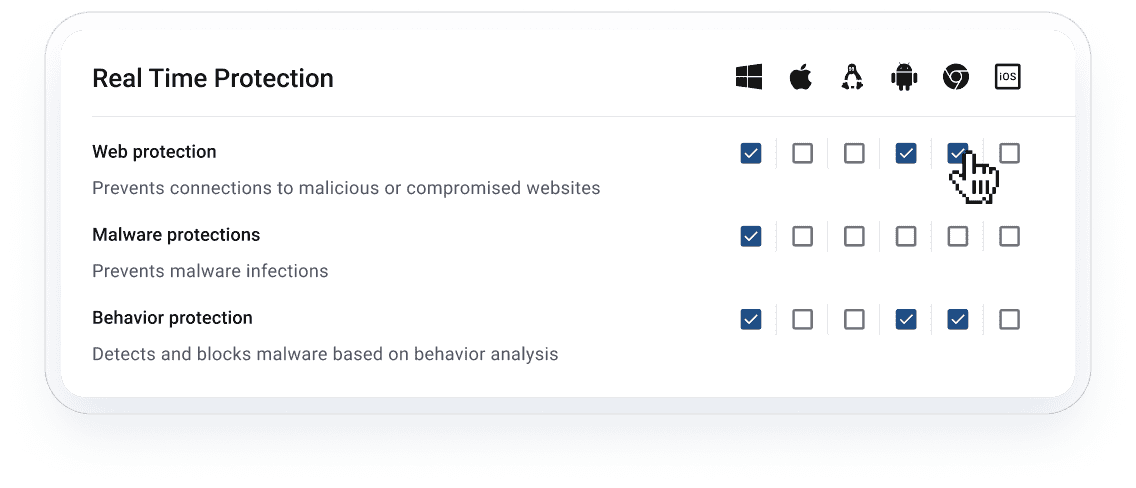This screenshot has width=1136, height=488.
Task: Click the Chrome platform icon
Action: [956, 77]
